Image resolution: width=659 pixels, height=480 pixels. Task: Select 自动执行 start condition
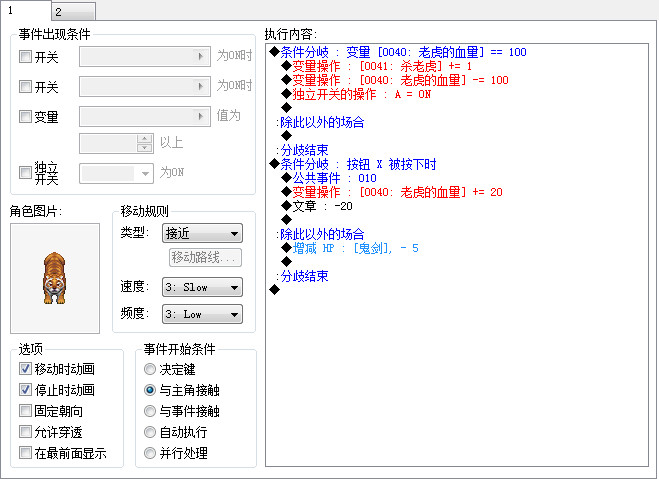click(150, 432)
